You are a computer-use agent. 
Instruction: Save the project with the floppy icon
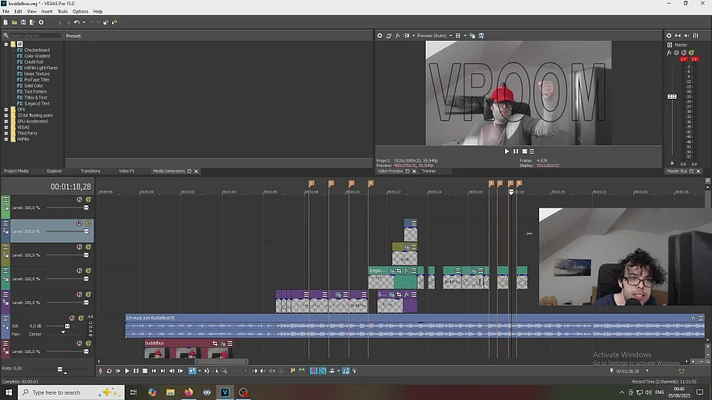pos(23,22)
